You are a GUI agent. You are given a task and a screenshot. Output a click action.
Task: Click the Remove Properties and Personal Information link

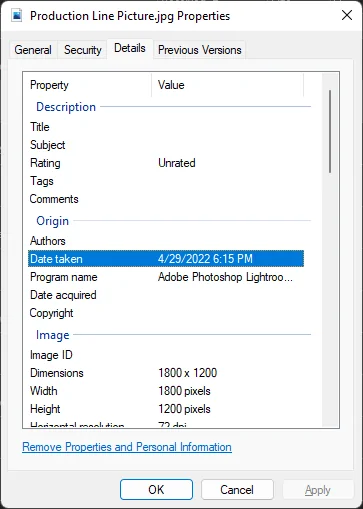pyautogui.click(x=127, y=447)
